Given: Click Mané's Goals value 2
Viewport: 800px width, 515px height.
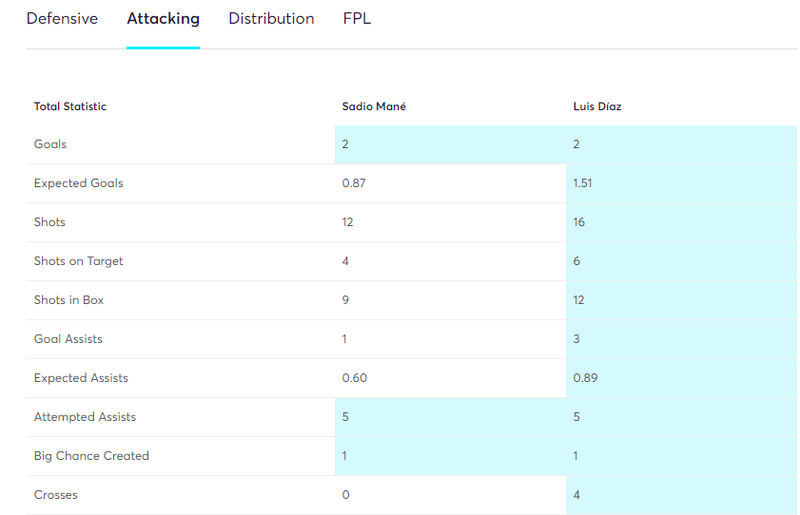Looking at the screenshot, I should 345,144.
